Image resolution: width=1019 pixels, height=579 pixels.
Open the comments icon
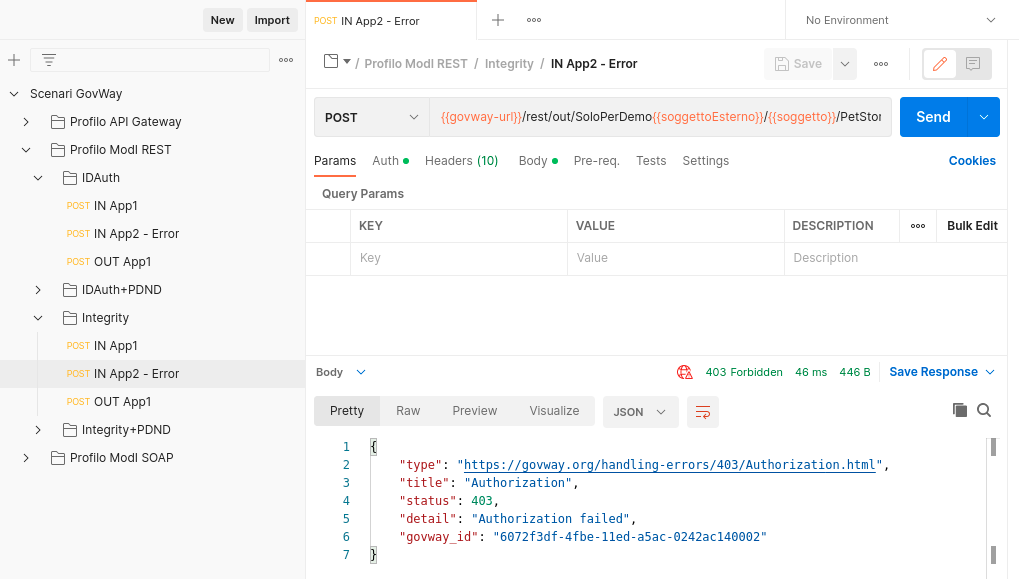(x=973, y=64)
